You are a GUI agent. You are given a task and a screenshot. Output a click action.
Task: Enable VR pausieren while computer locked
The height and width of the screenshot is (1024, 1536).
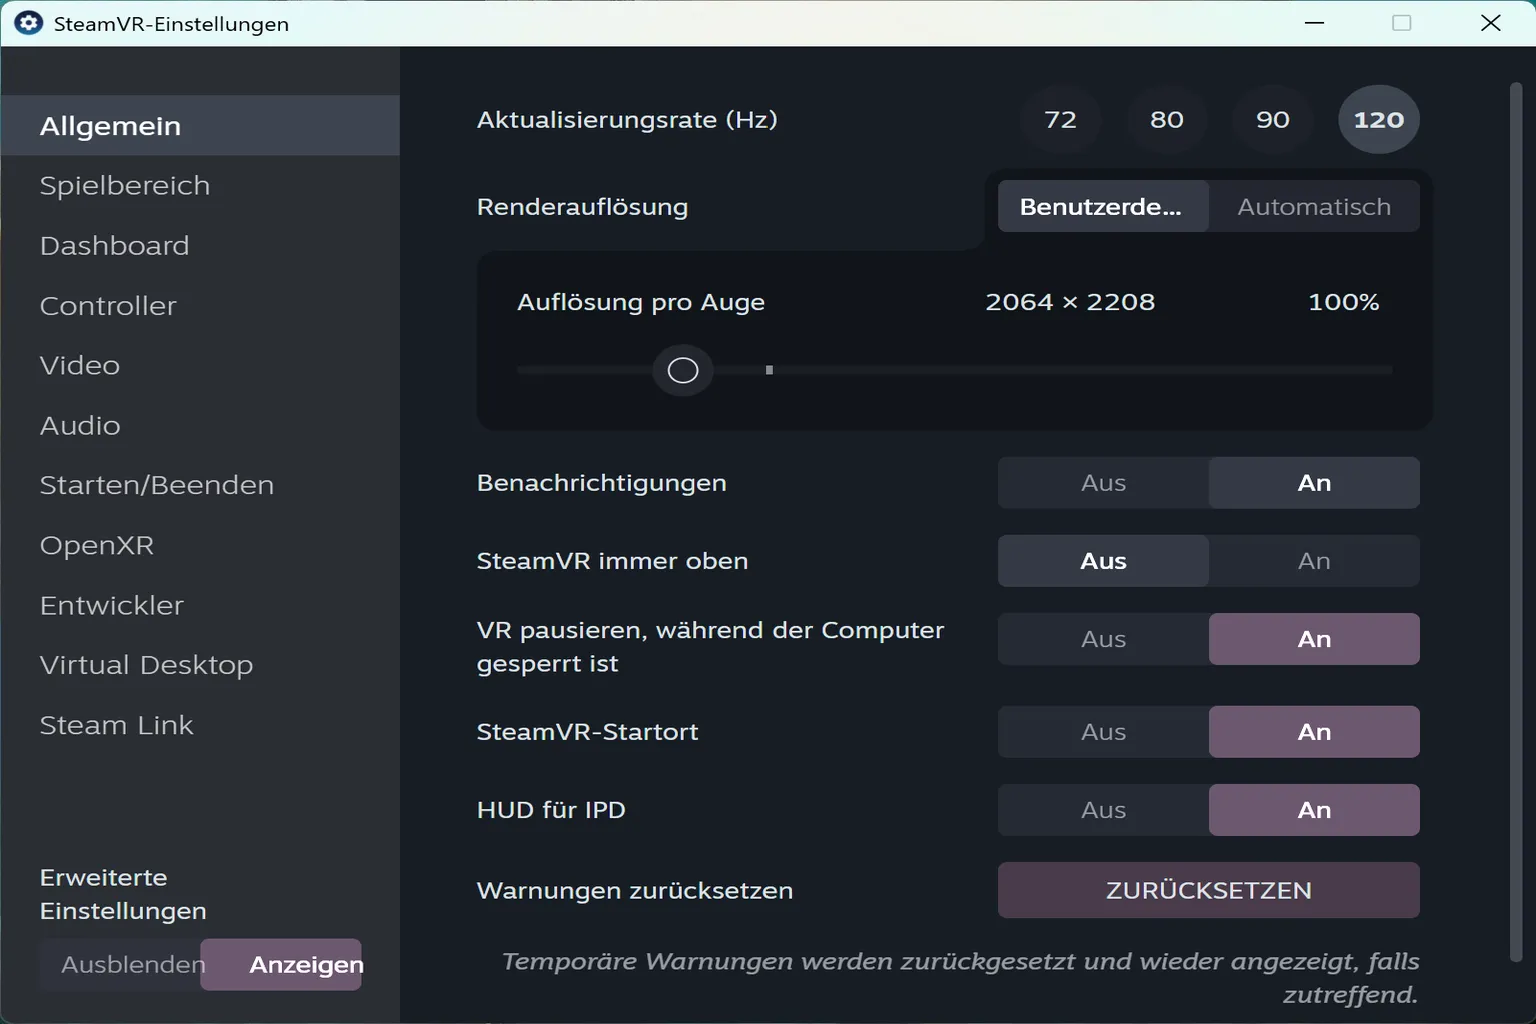pos(1314,639)
